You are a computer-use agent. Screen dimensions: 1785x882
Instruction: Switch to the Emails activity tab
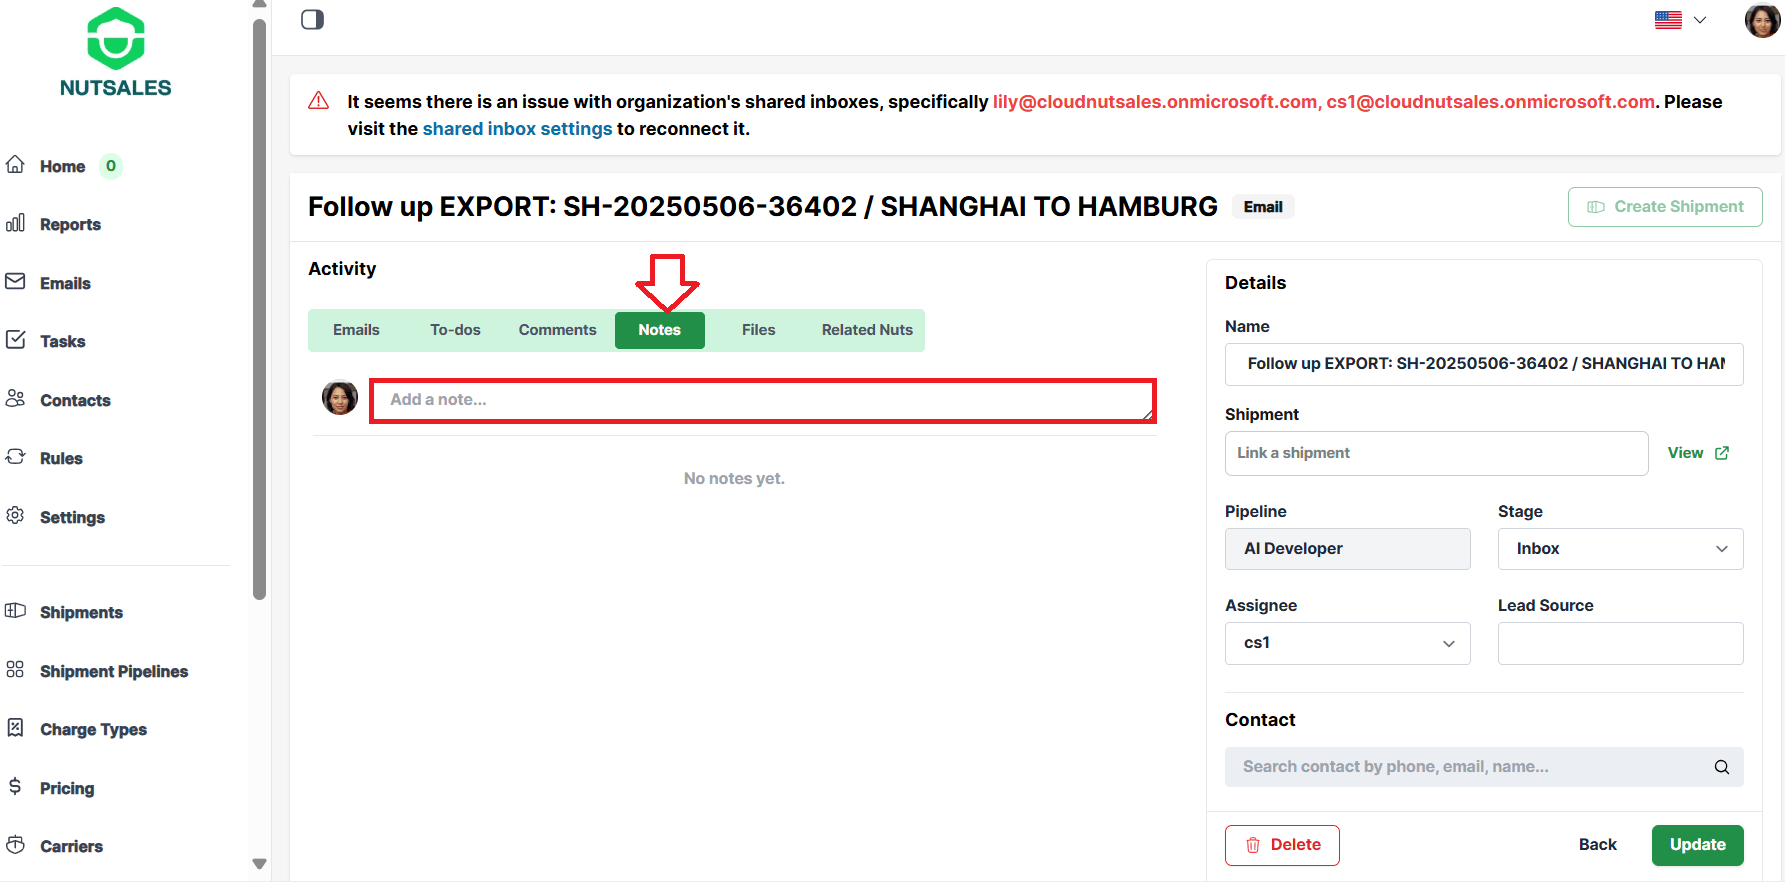[x=356, y=330]
